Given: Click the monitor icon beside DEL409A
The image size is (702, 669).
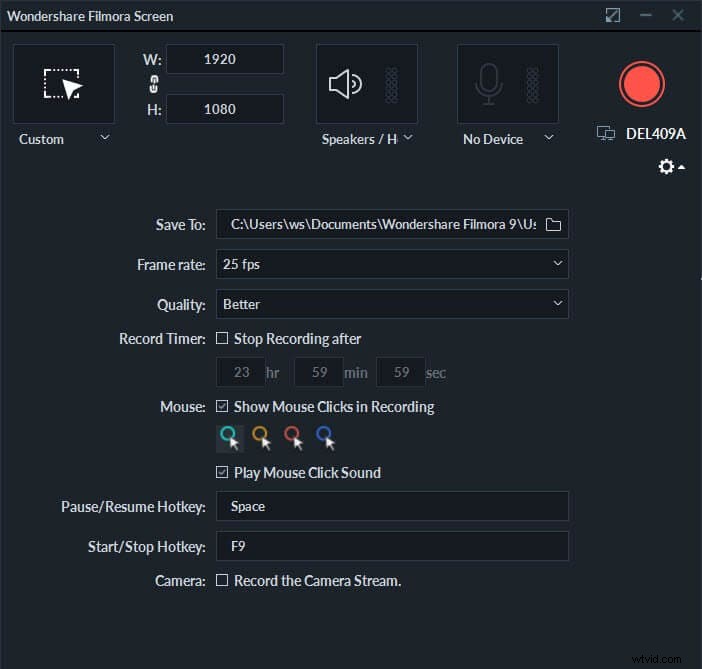Looking at the screenshot, I should click(x=605, y=133).
